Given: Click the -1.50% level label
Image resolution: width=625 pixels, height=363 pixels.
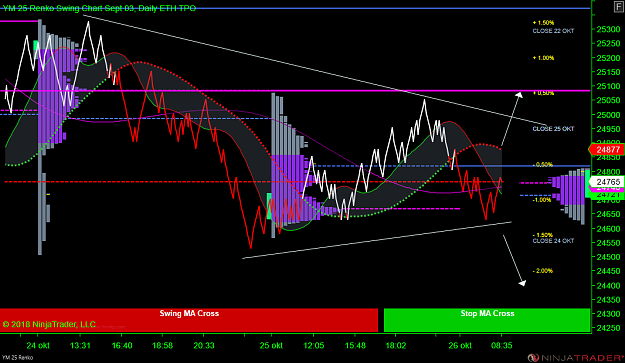Looking at the screenshot, I should click(543, 235).
